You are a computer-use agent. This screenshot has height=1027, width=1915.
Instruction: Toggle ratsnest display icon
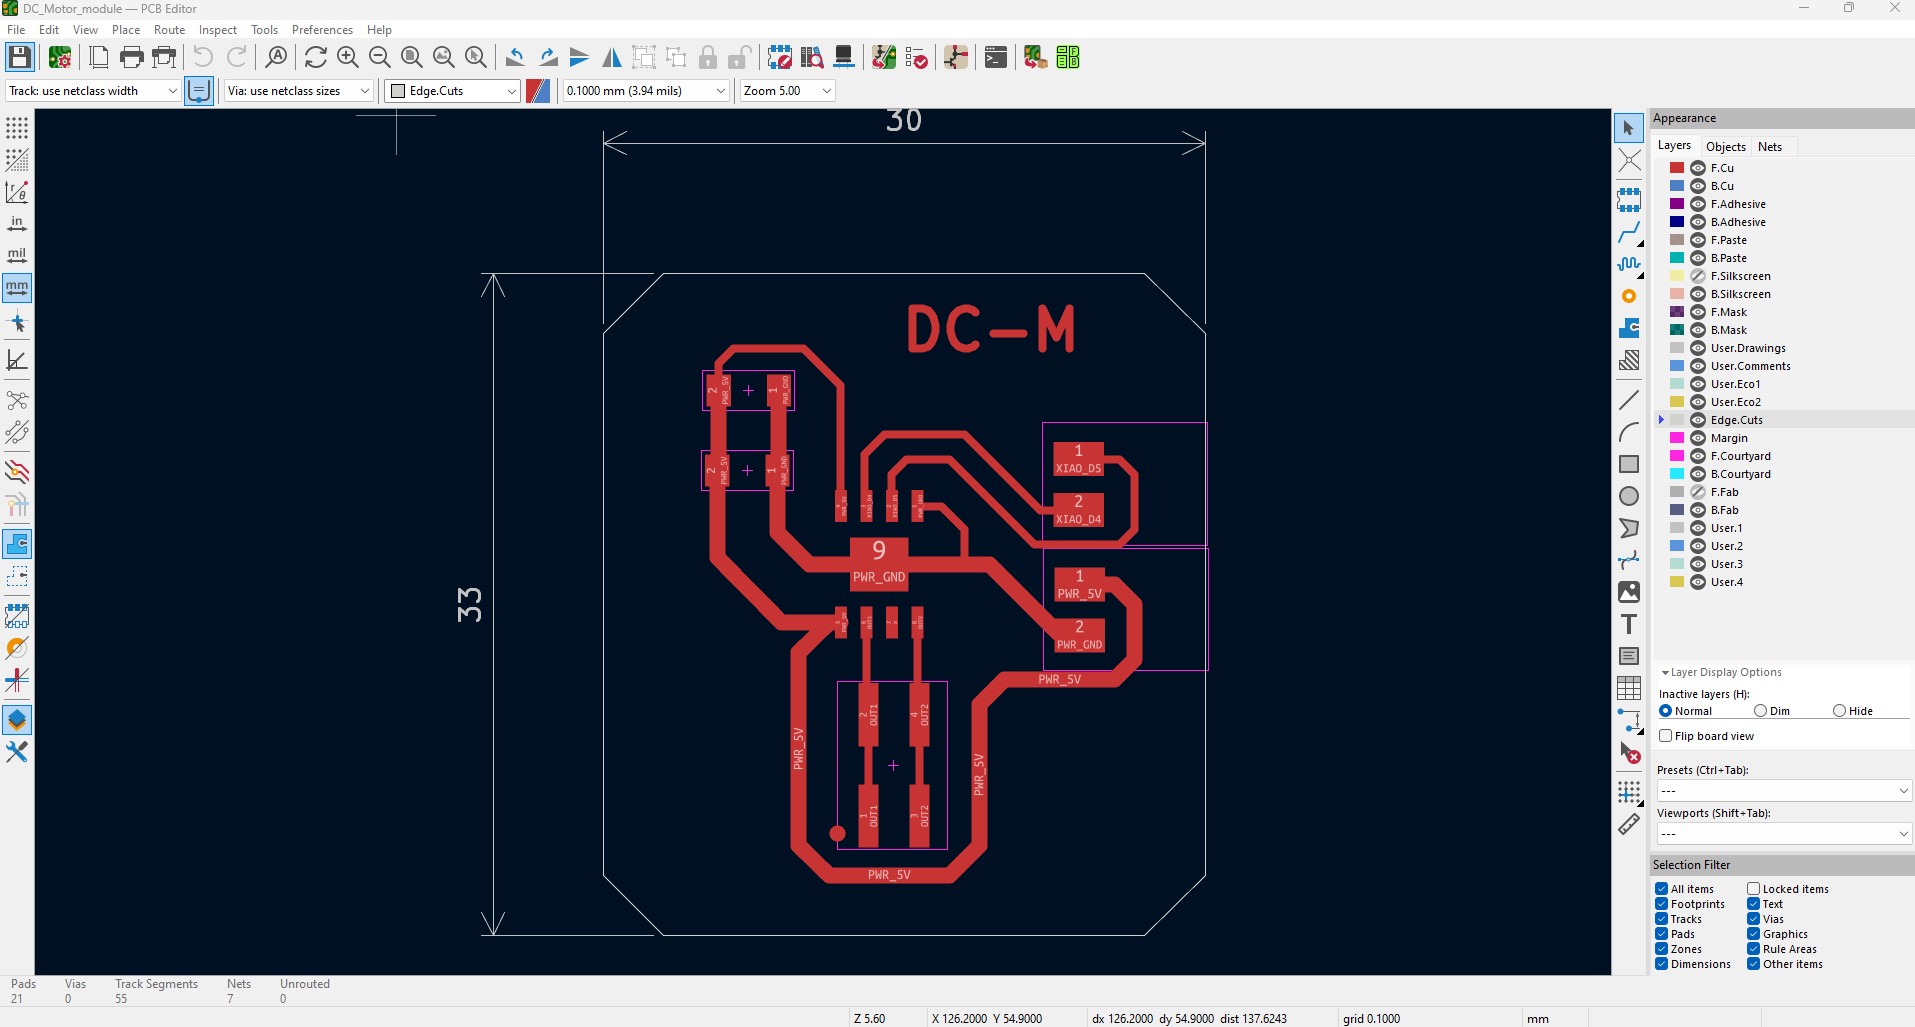click(x=17, y=400)
